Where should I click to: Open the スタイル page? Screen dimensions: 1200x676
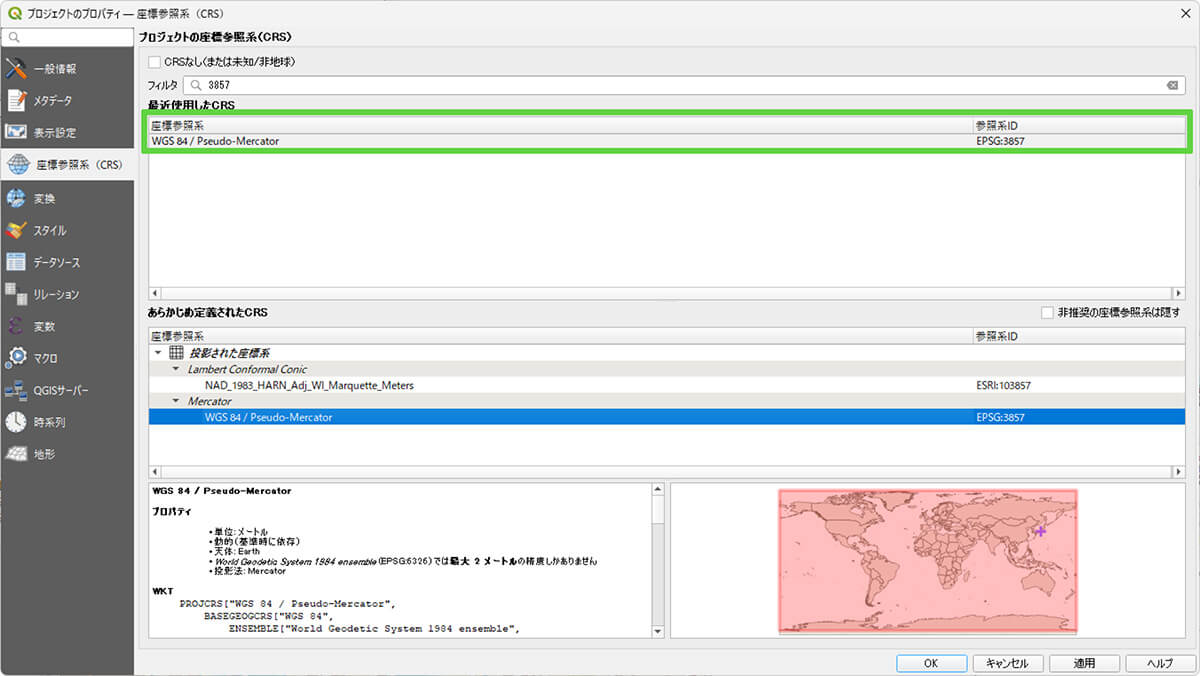(x=66, y=230)
